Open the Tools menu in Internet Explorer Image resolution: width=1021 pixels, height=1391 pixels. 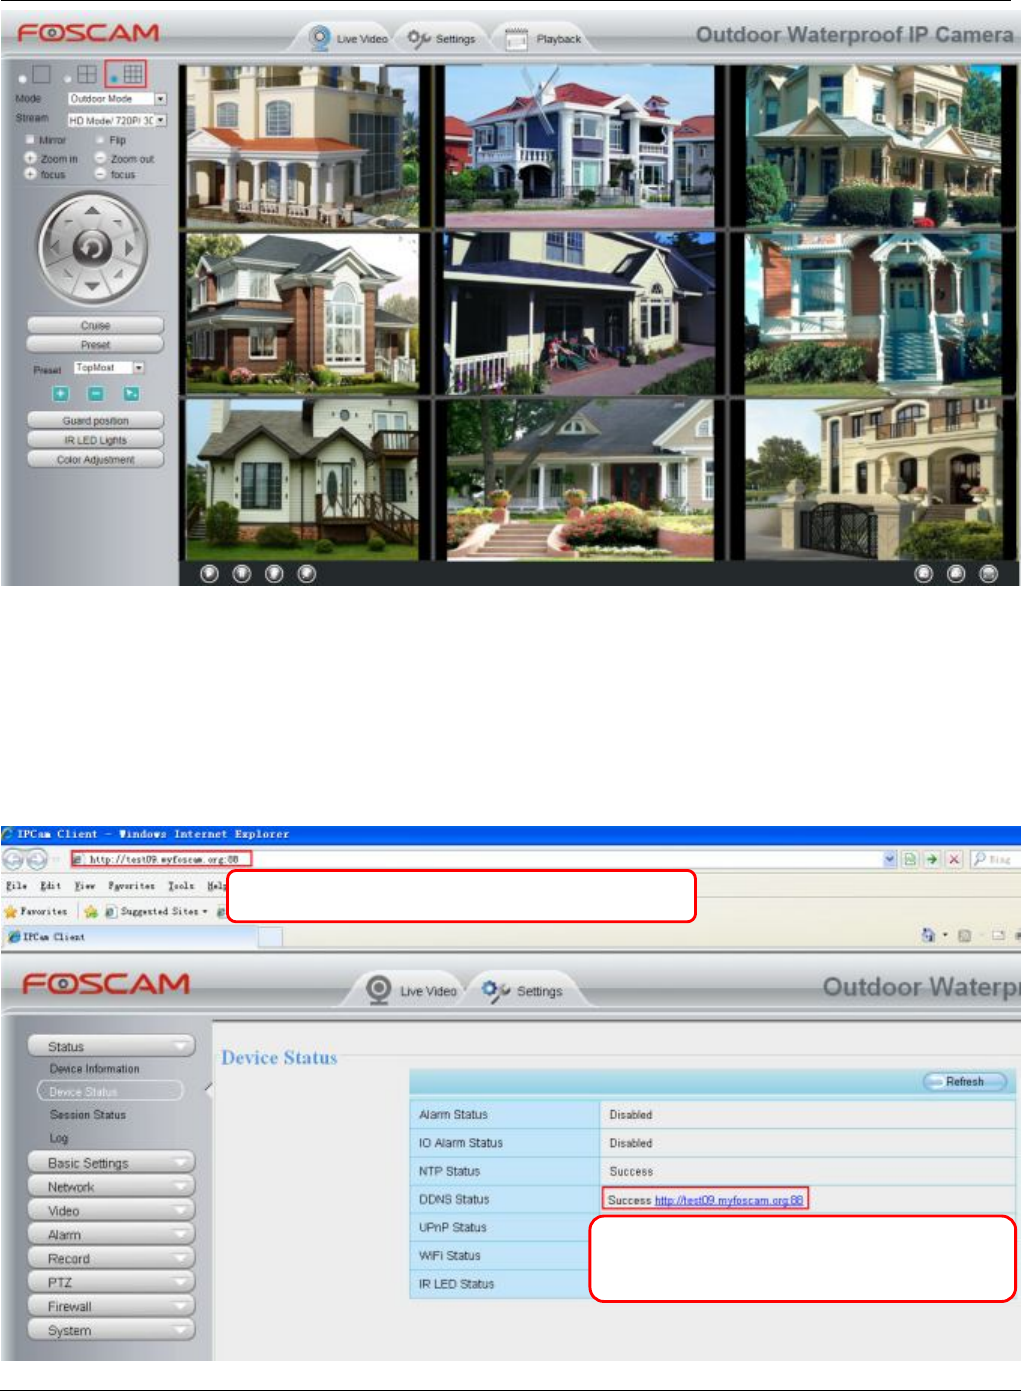(181, 886)
